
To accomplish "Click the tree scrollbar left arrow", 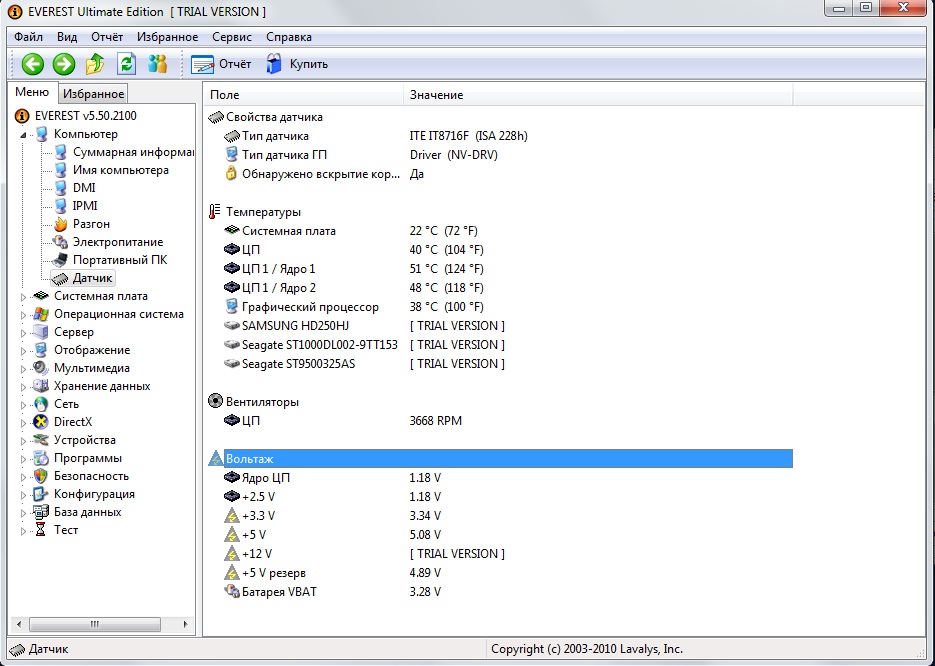I will 19,624.
